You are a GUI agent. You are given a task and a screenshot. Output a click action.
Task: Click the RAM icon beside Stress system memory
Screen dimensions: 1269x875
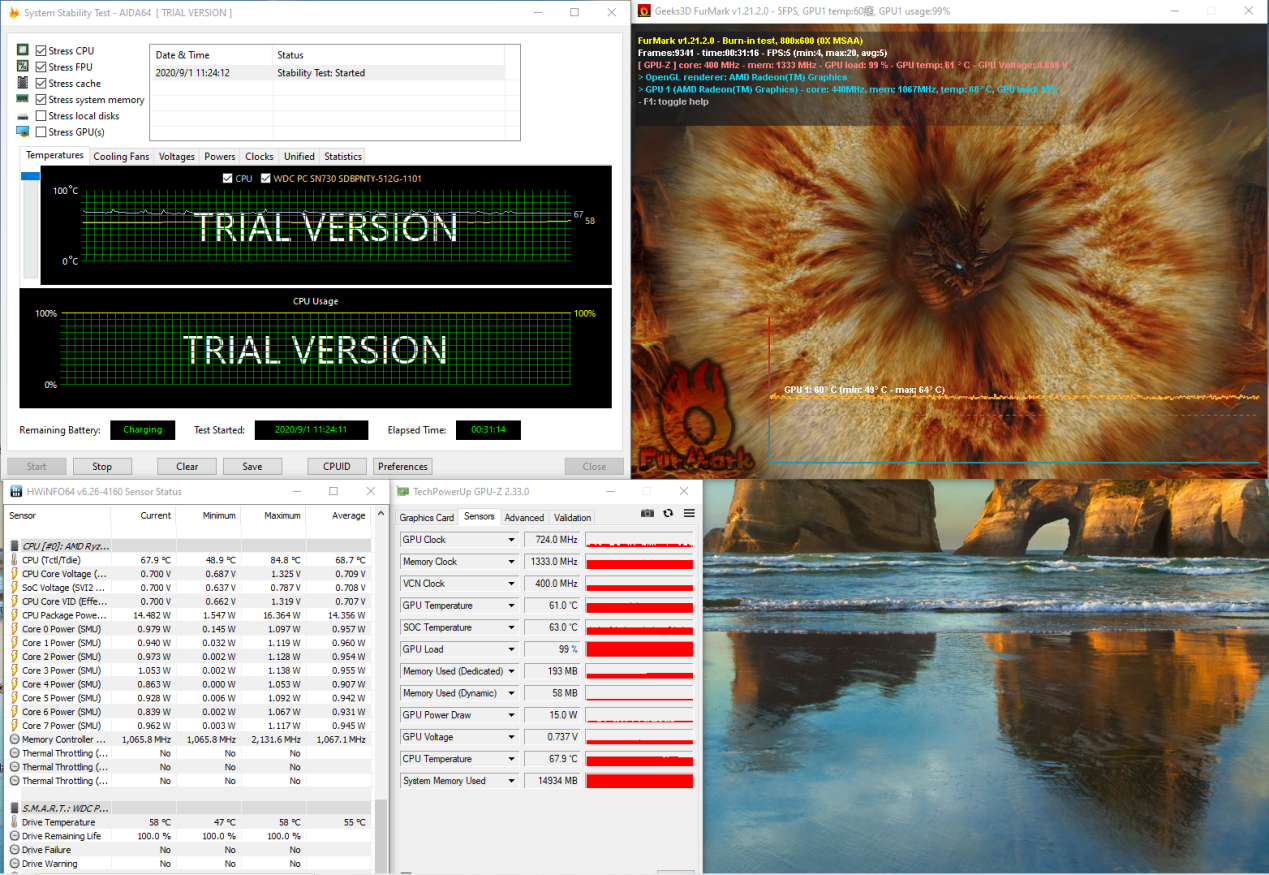click(23, 99)
